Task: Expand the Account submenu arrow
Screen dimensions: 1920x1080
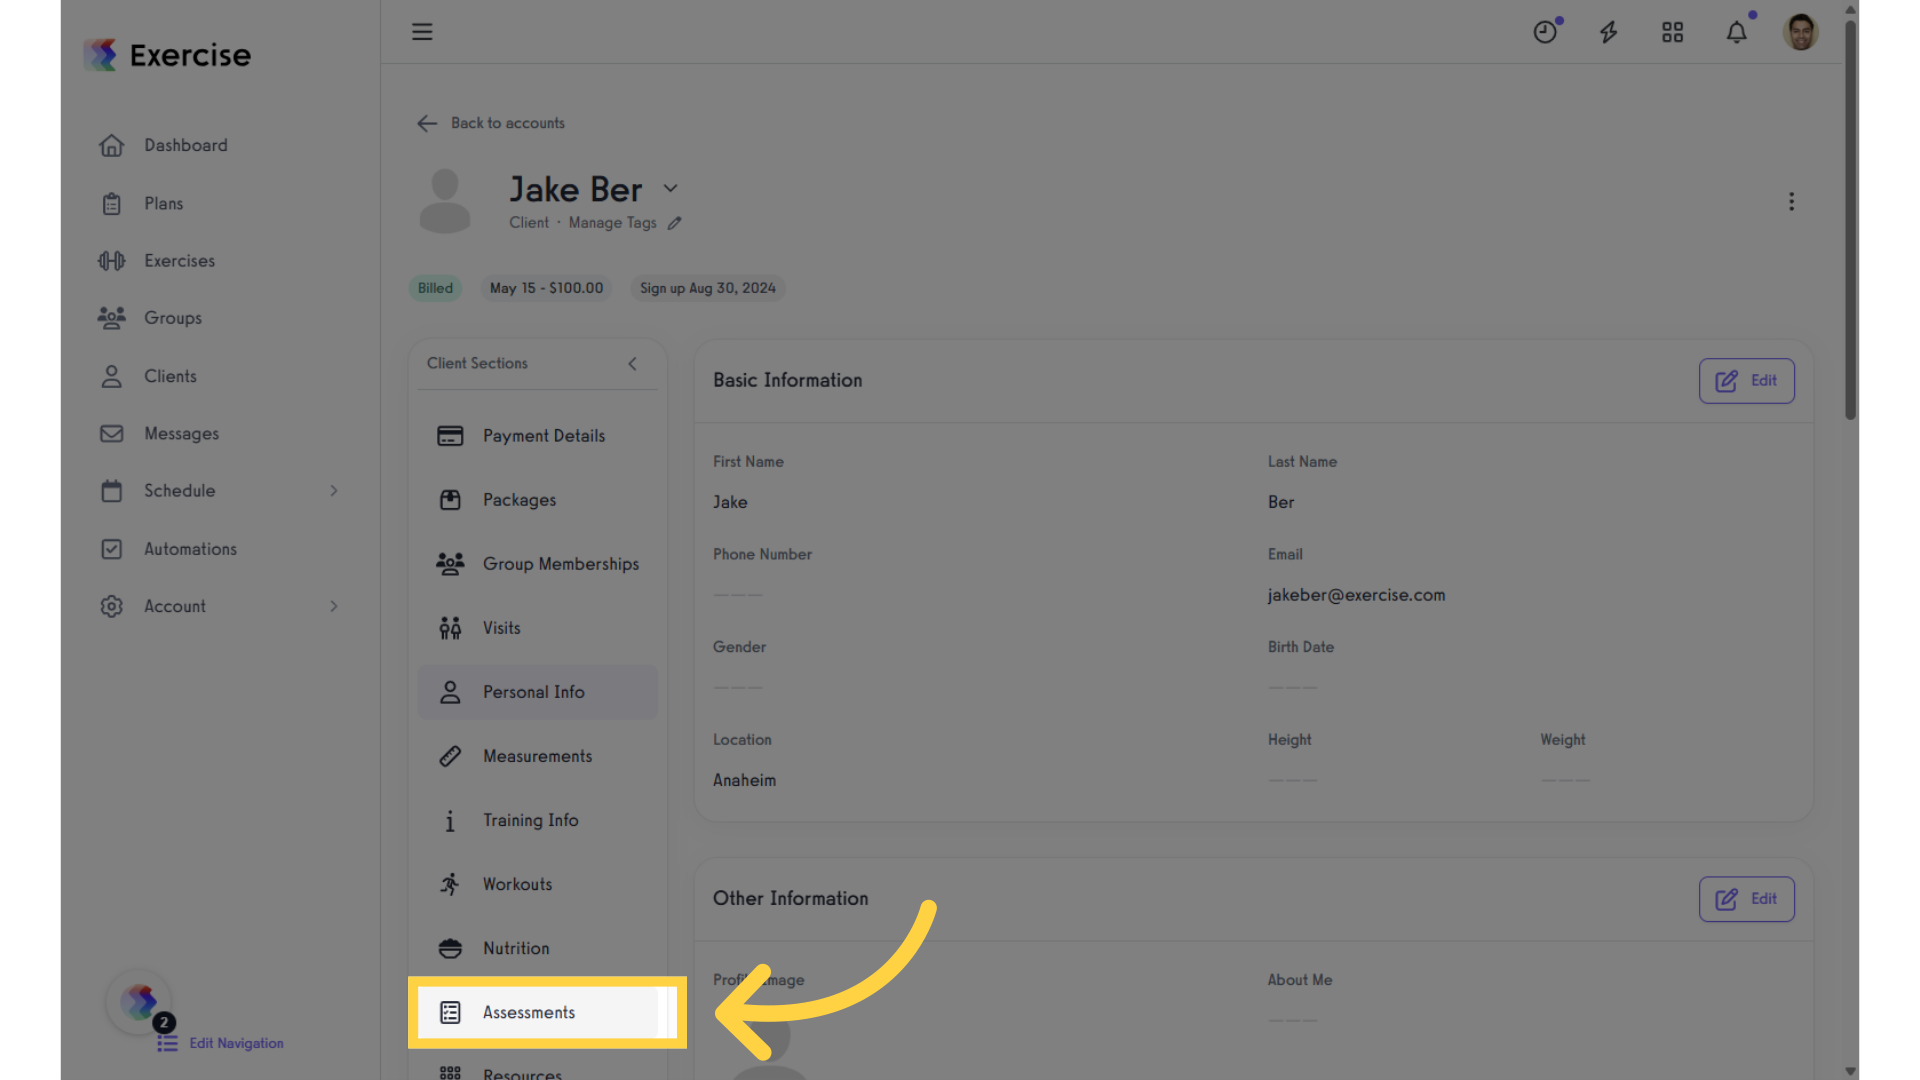Action: coord(334,606)
